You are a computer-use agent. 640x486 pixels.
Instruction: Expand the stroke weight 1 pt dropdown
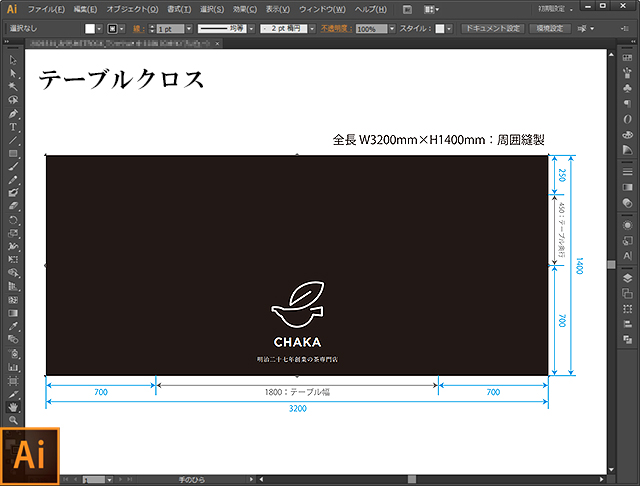click(x=190, y=29)
